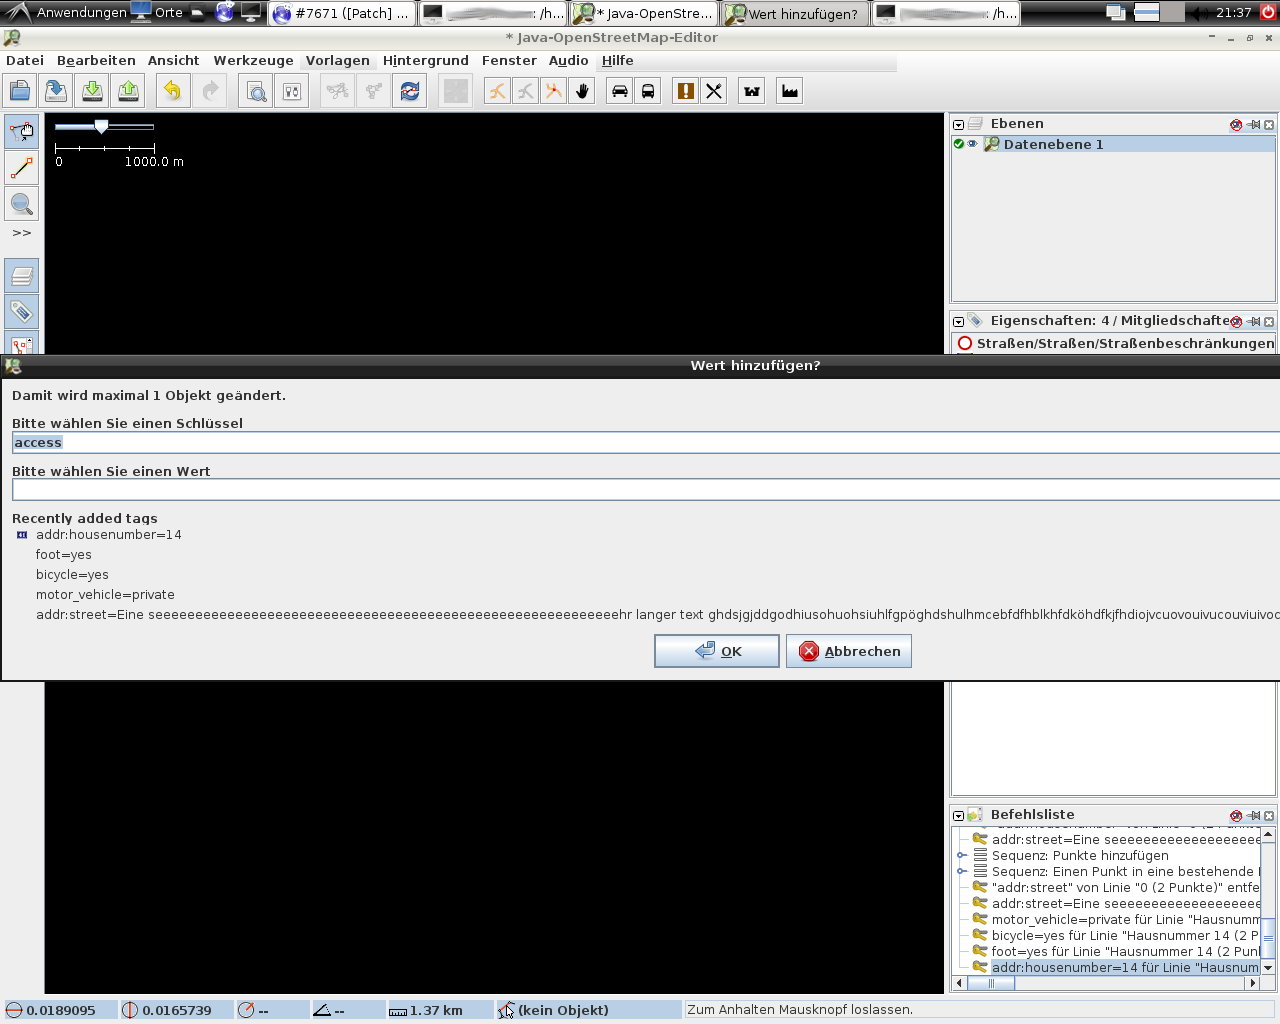Open the search objects magnifier icon

[256, 91]
